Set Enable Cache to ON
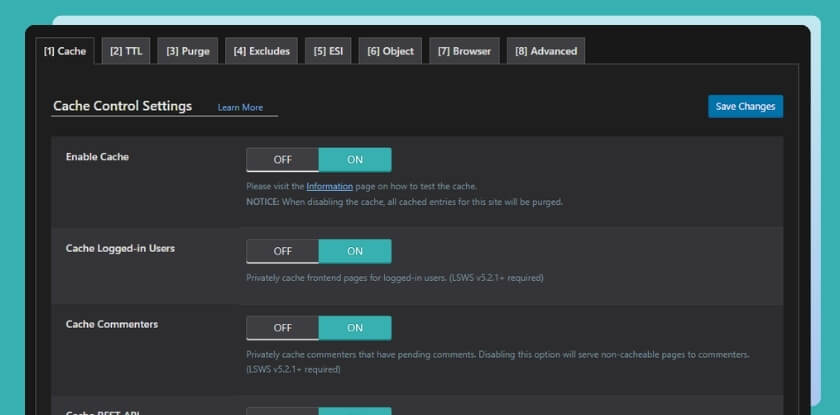Image resolution: width=840 pixels, height=415 pixels. point(355,159)
